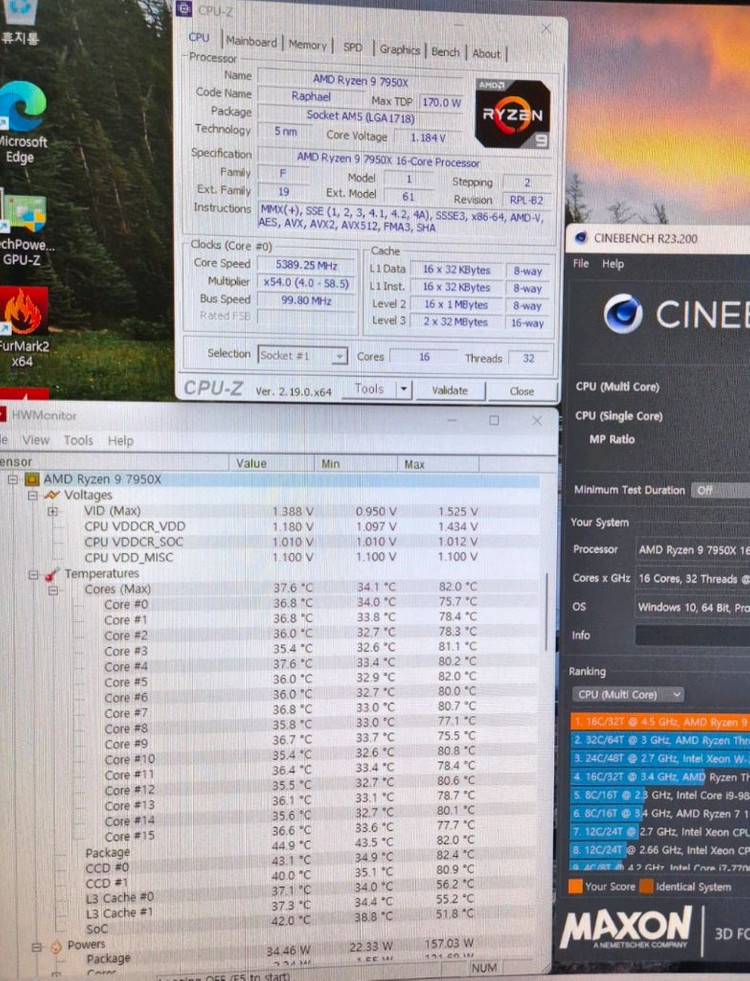Switch to the Memory tab in CPU-Z
Image resolution: width=750 pixels, height=981 pixels.
(x=308, y=45)
